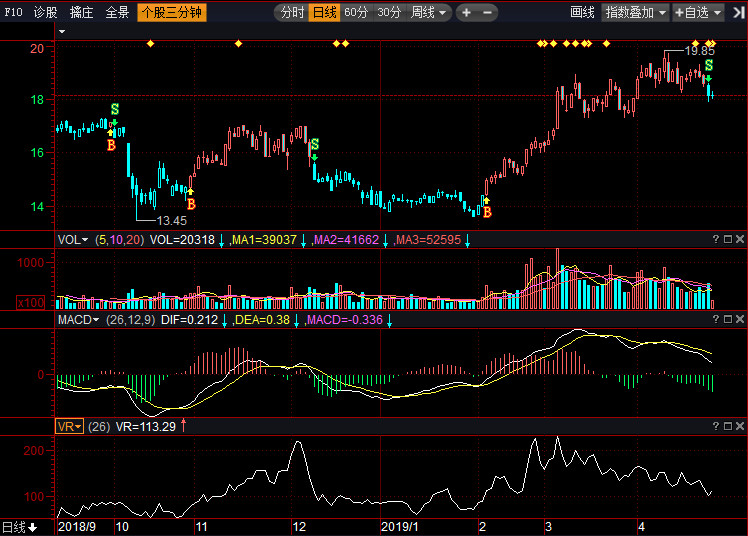The width and height of the screenshot is (748, 536).
Task: Open the VOL indicator selector dropdown
Action: 72,240
